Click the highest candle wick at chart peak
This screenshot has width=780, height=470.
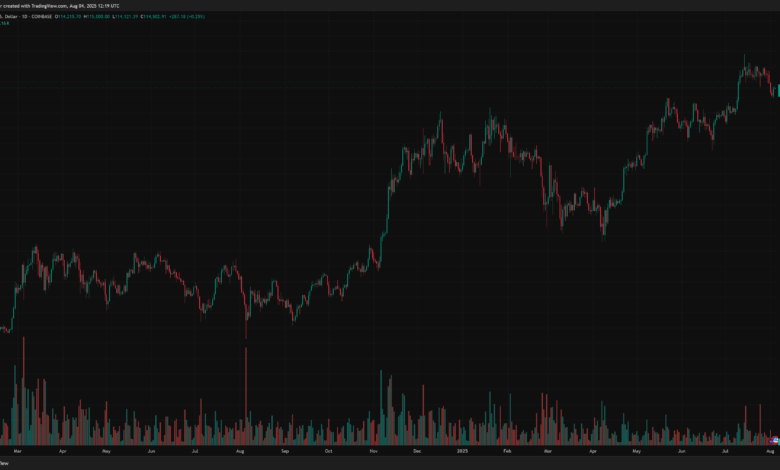[745, 57]
